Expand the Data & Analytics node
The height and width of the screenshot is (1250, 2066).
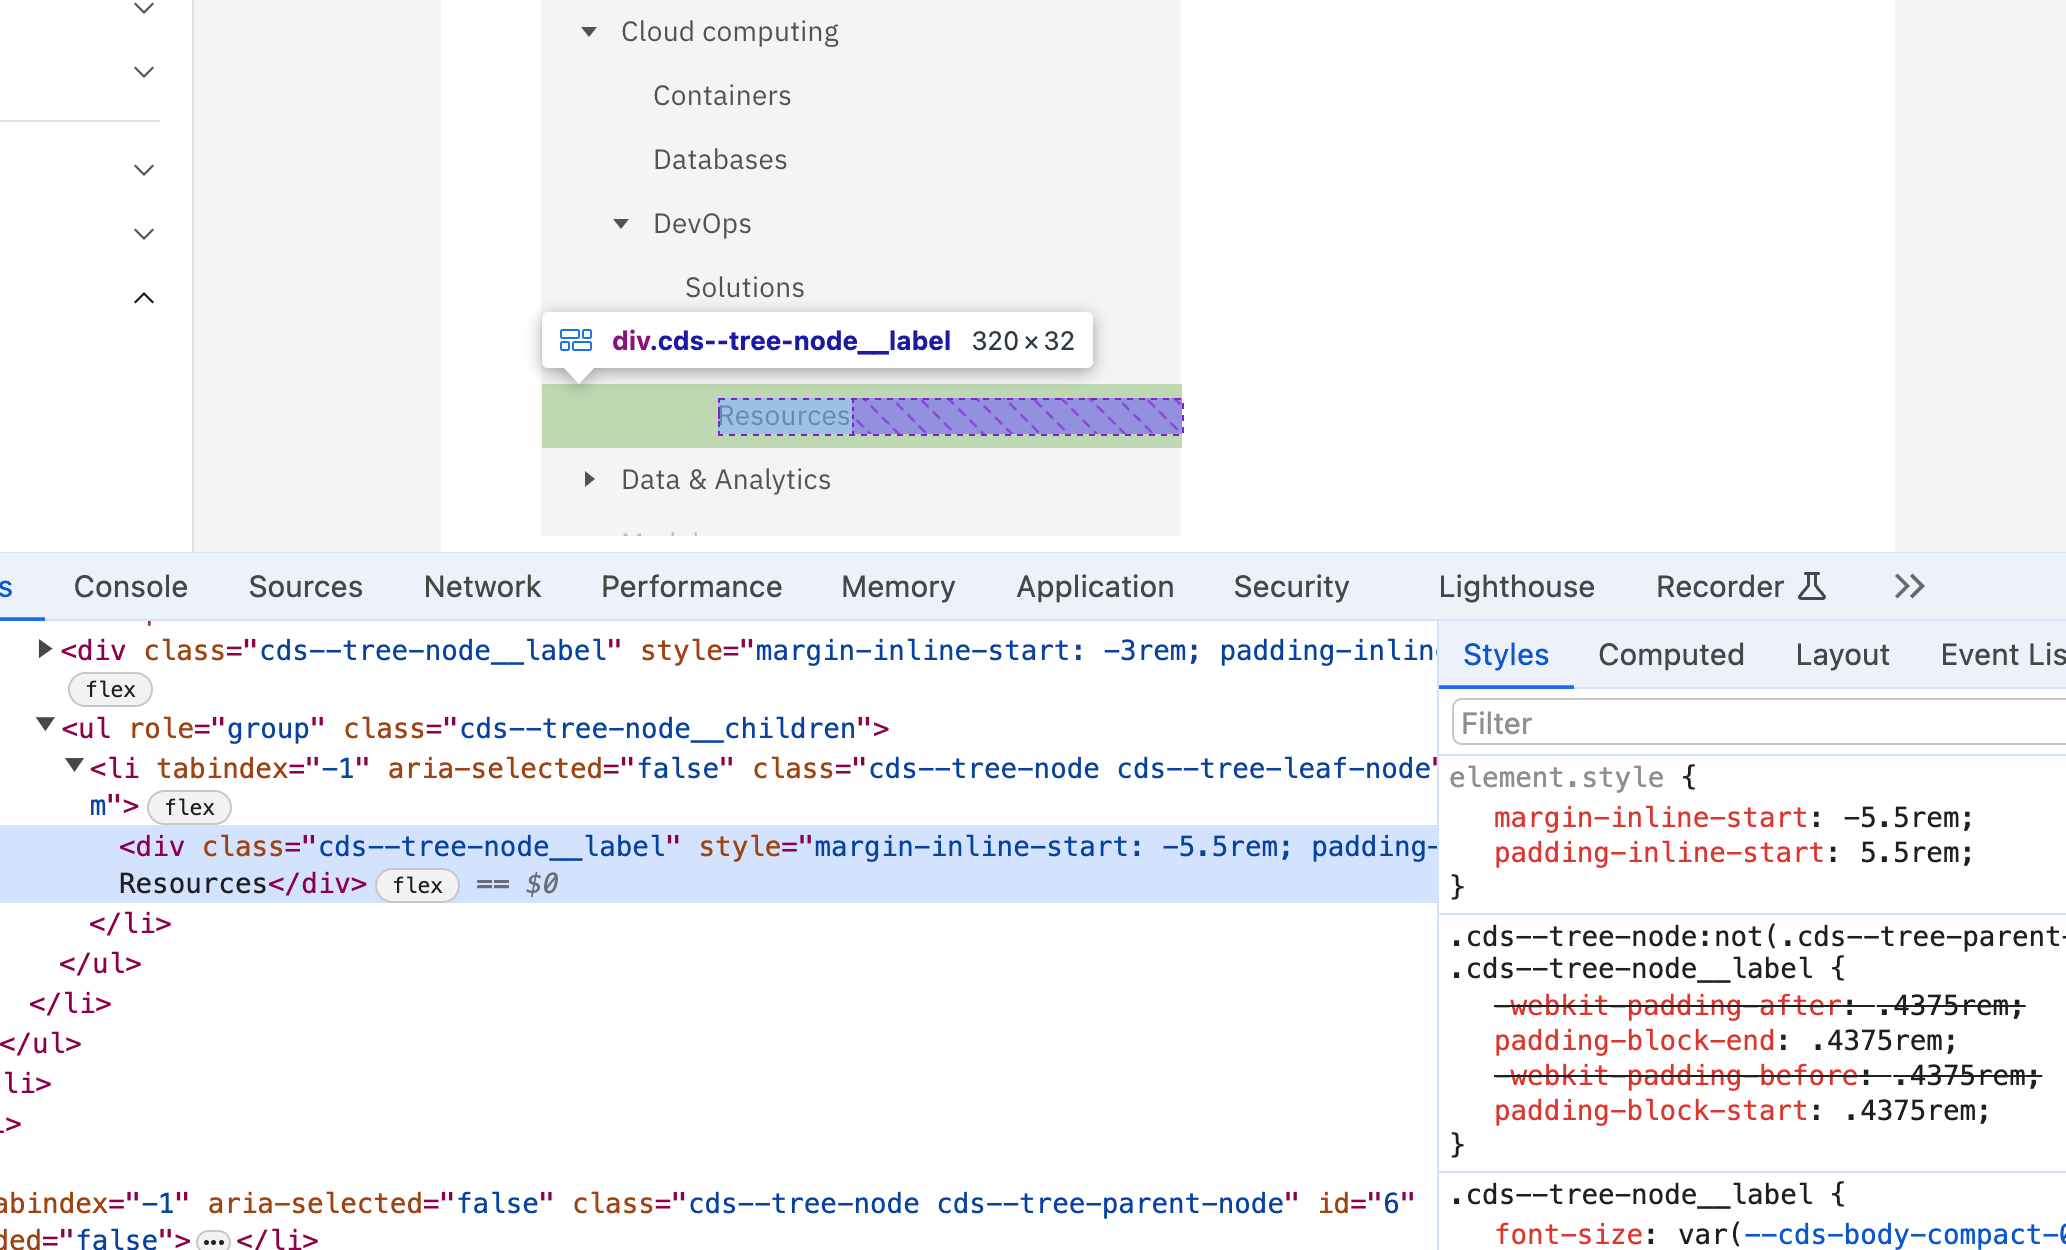pos(589,480)
